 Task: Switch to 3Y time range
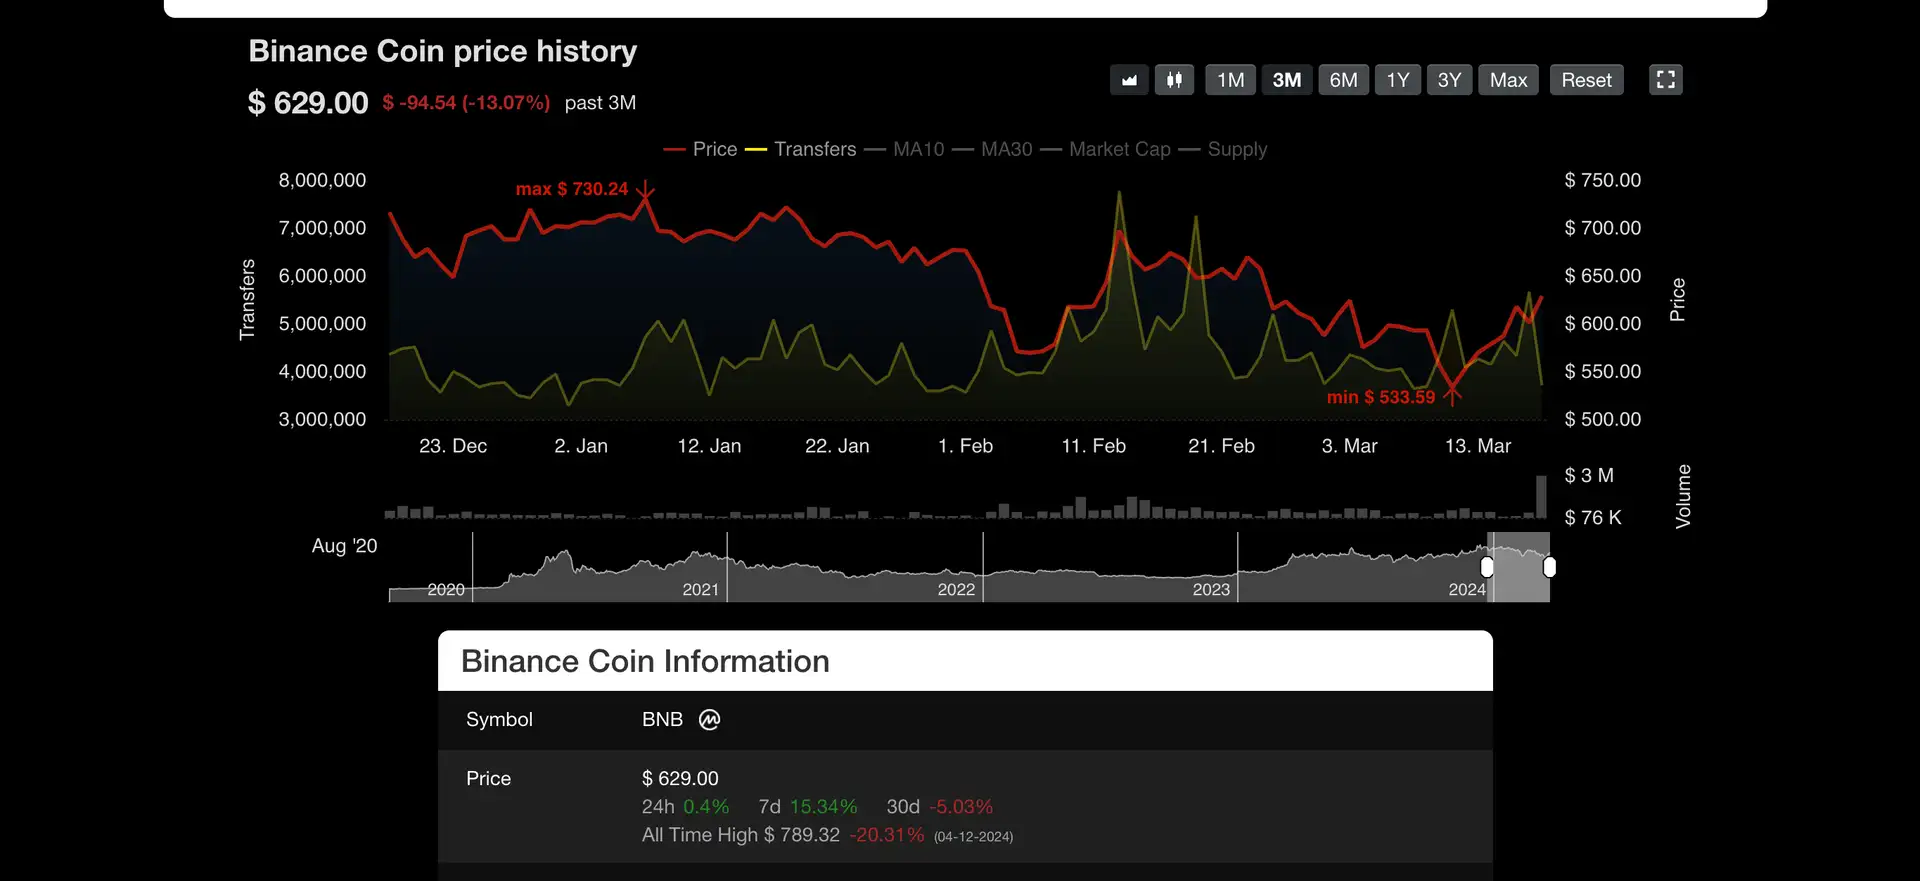click(x=1449, y=80)
